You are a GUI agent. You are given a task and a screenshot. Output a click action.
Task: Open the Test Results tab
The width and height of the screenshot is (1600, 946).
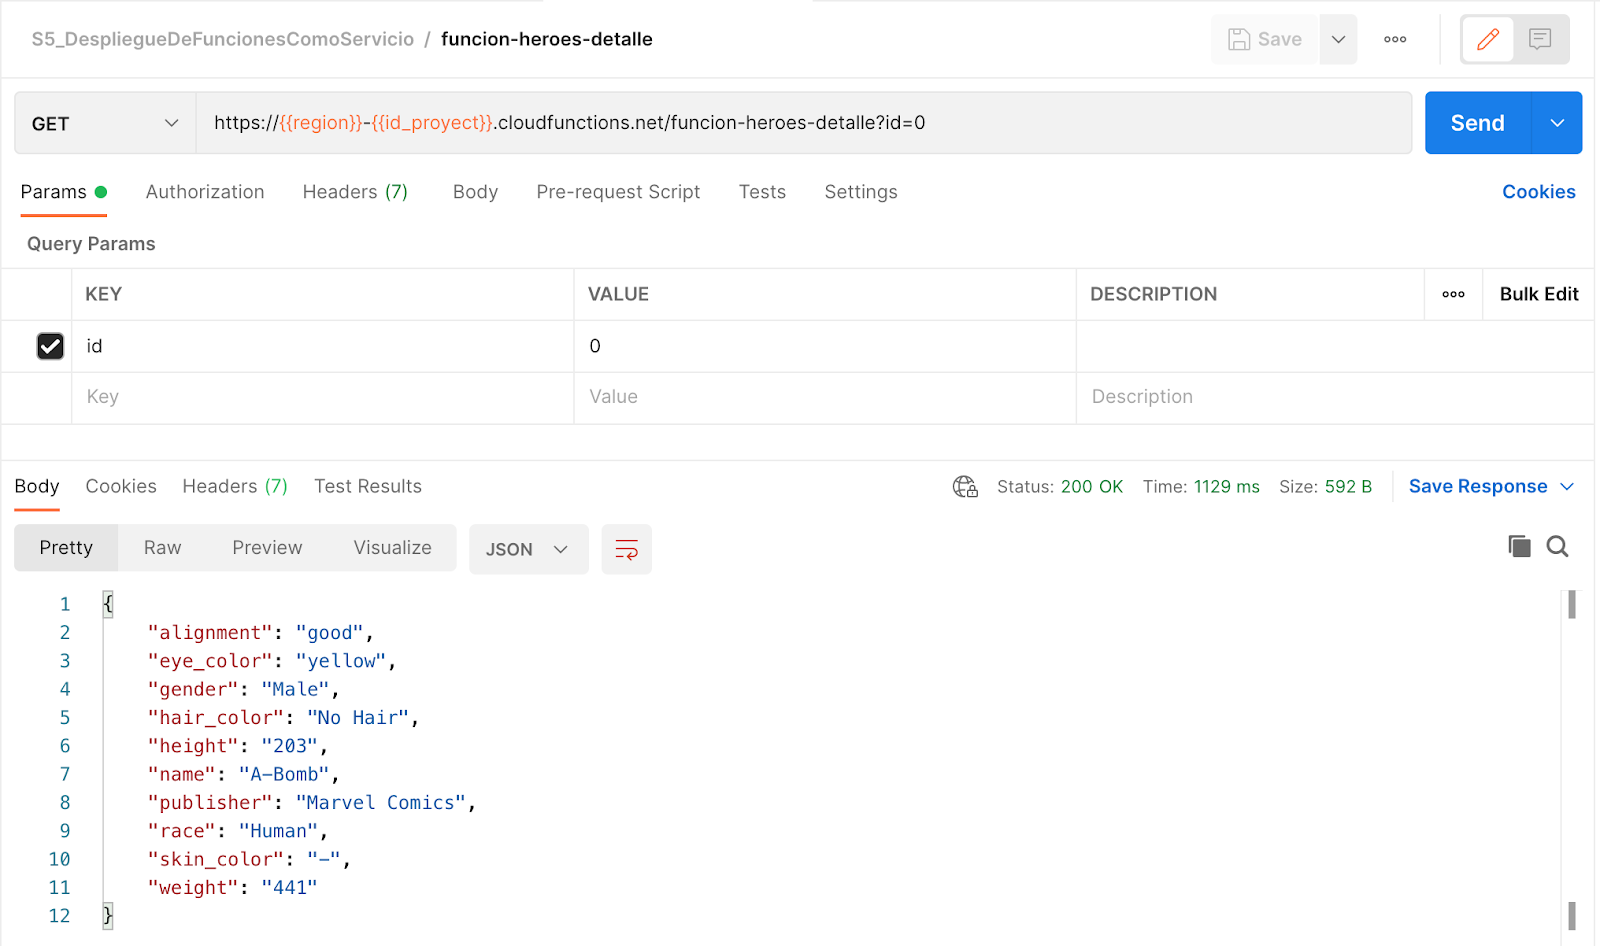click(x=368, y=486)
